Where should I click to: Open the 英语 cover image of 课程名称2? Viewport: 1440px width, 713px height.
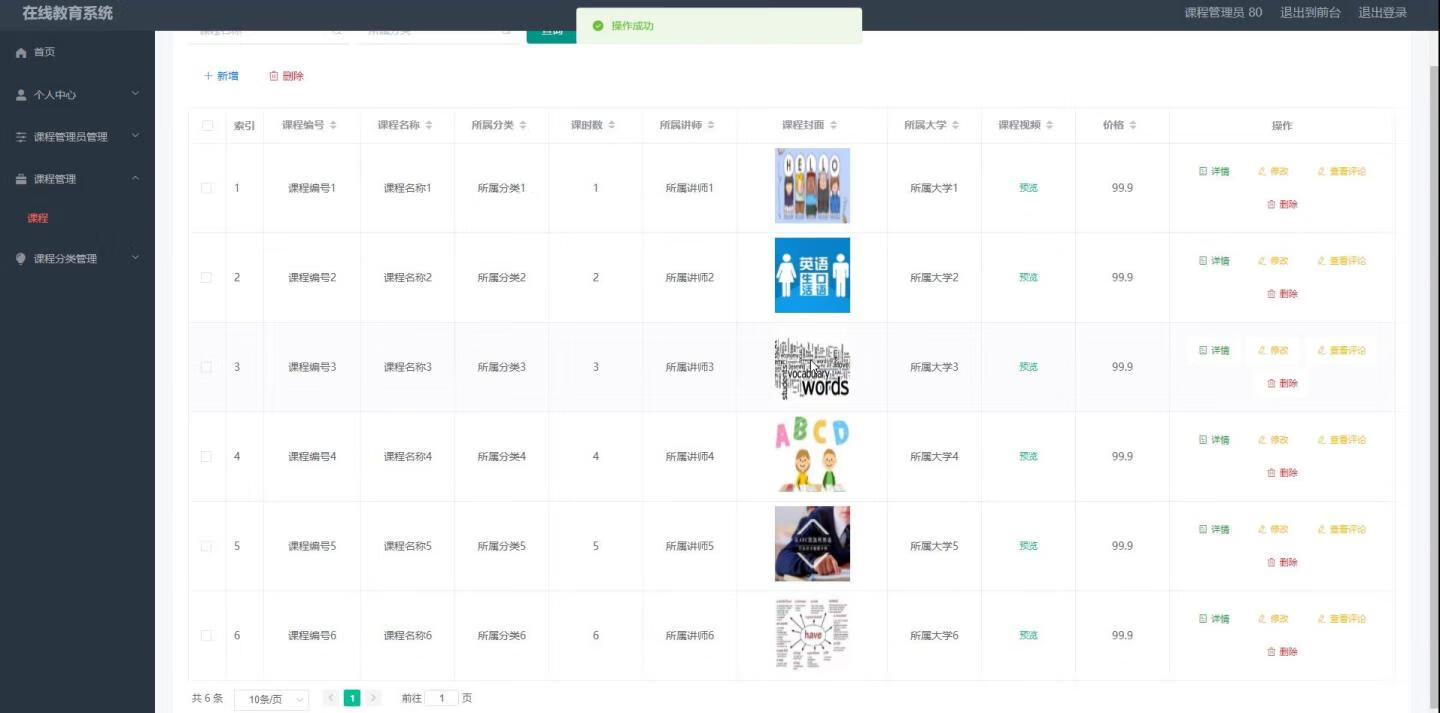(812, 275)
